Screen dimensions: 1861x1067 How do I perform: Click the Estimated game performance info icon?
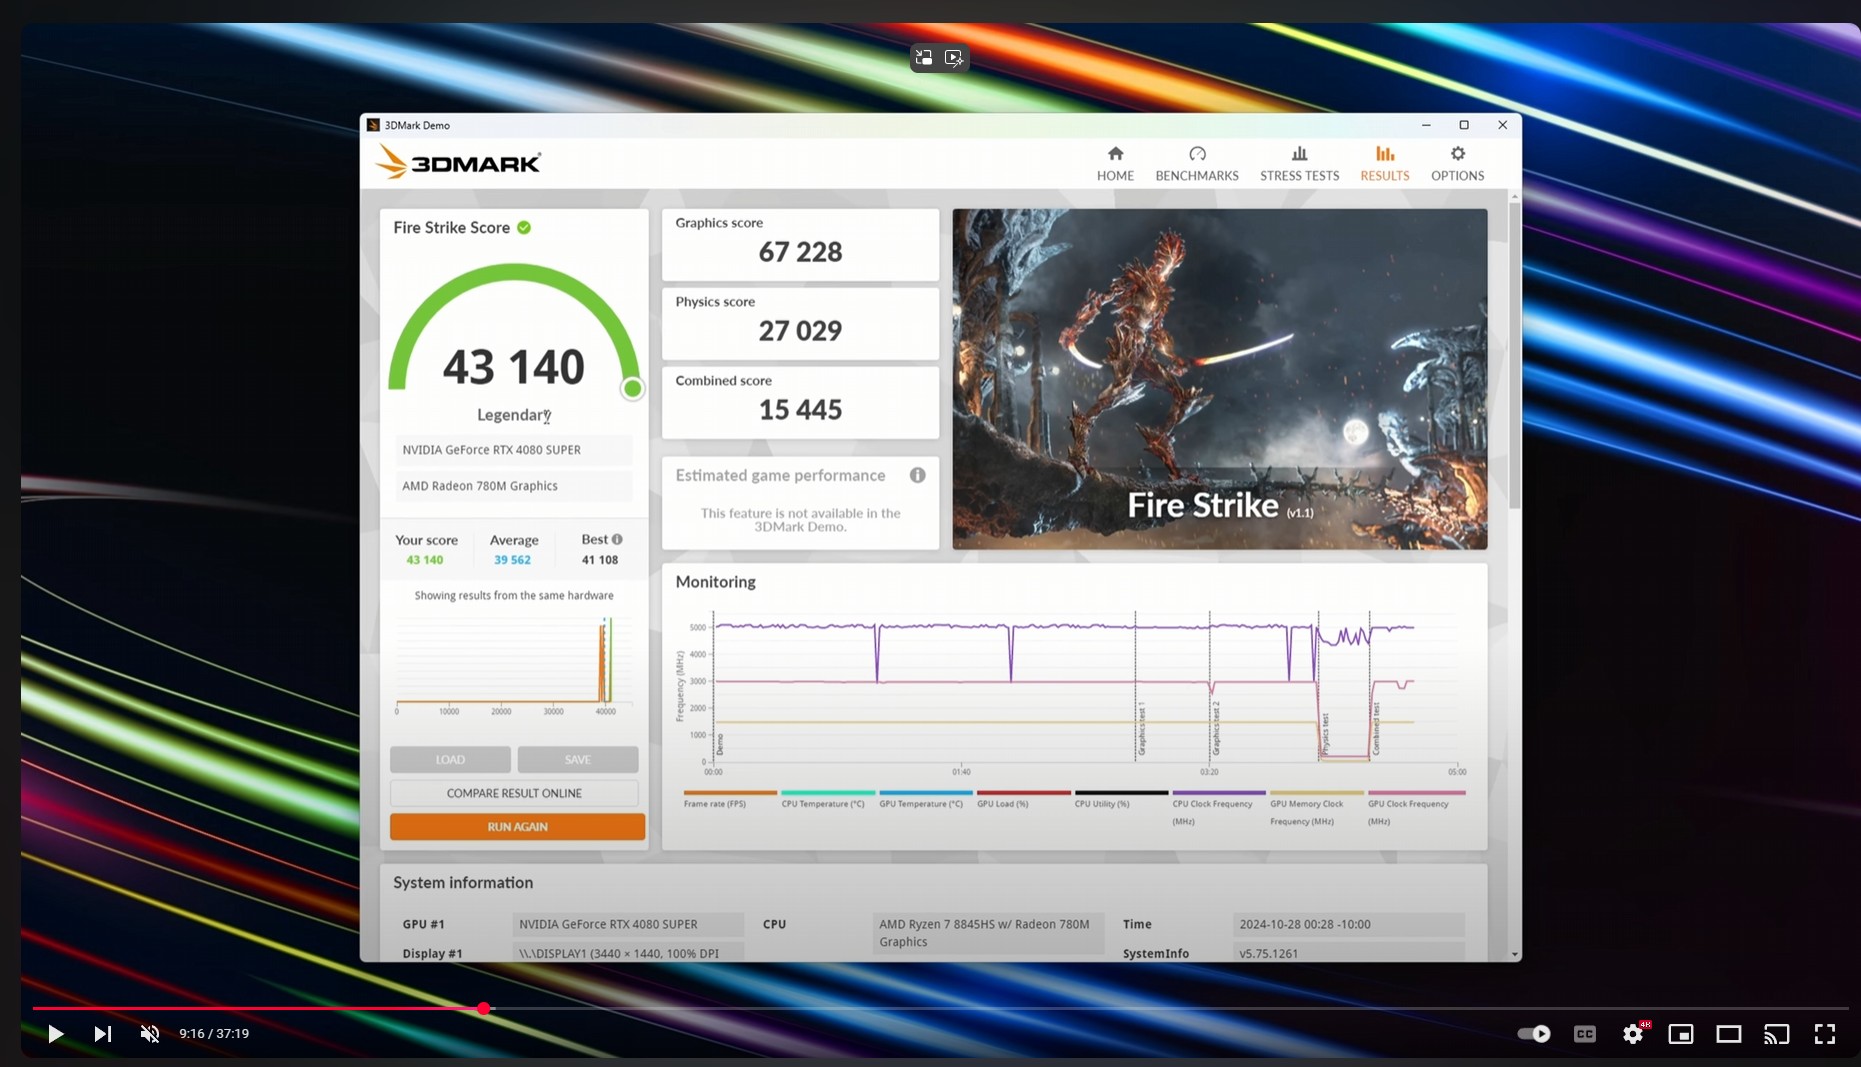(917, 475)
